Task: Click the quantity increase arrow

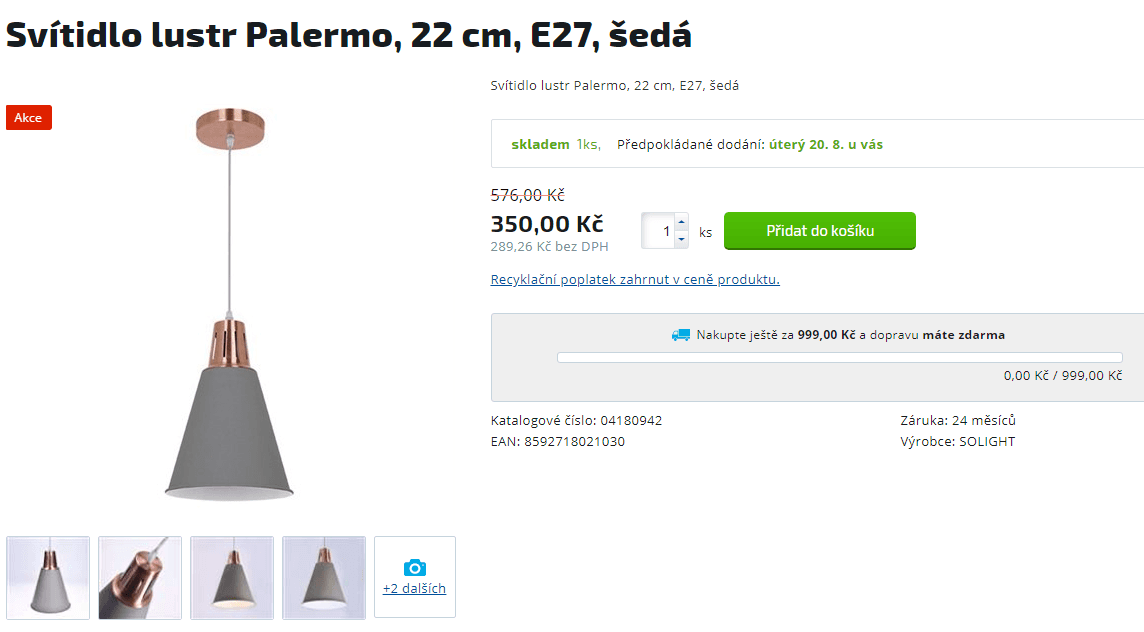Action: pyautogui.click(x=681, y=222)
